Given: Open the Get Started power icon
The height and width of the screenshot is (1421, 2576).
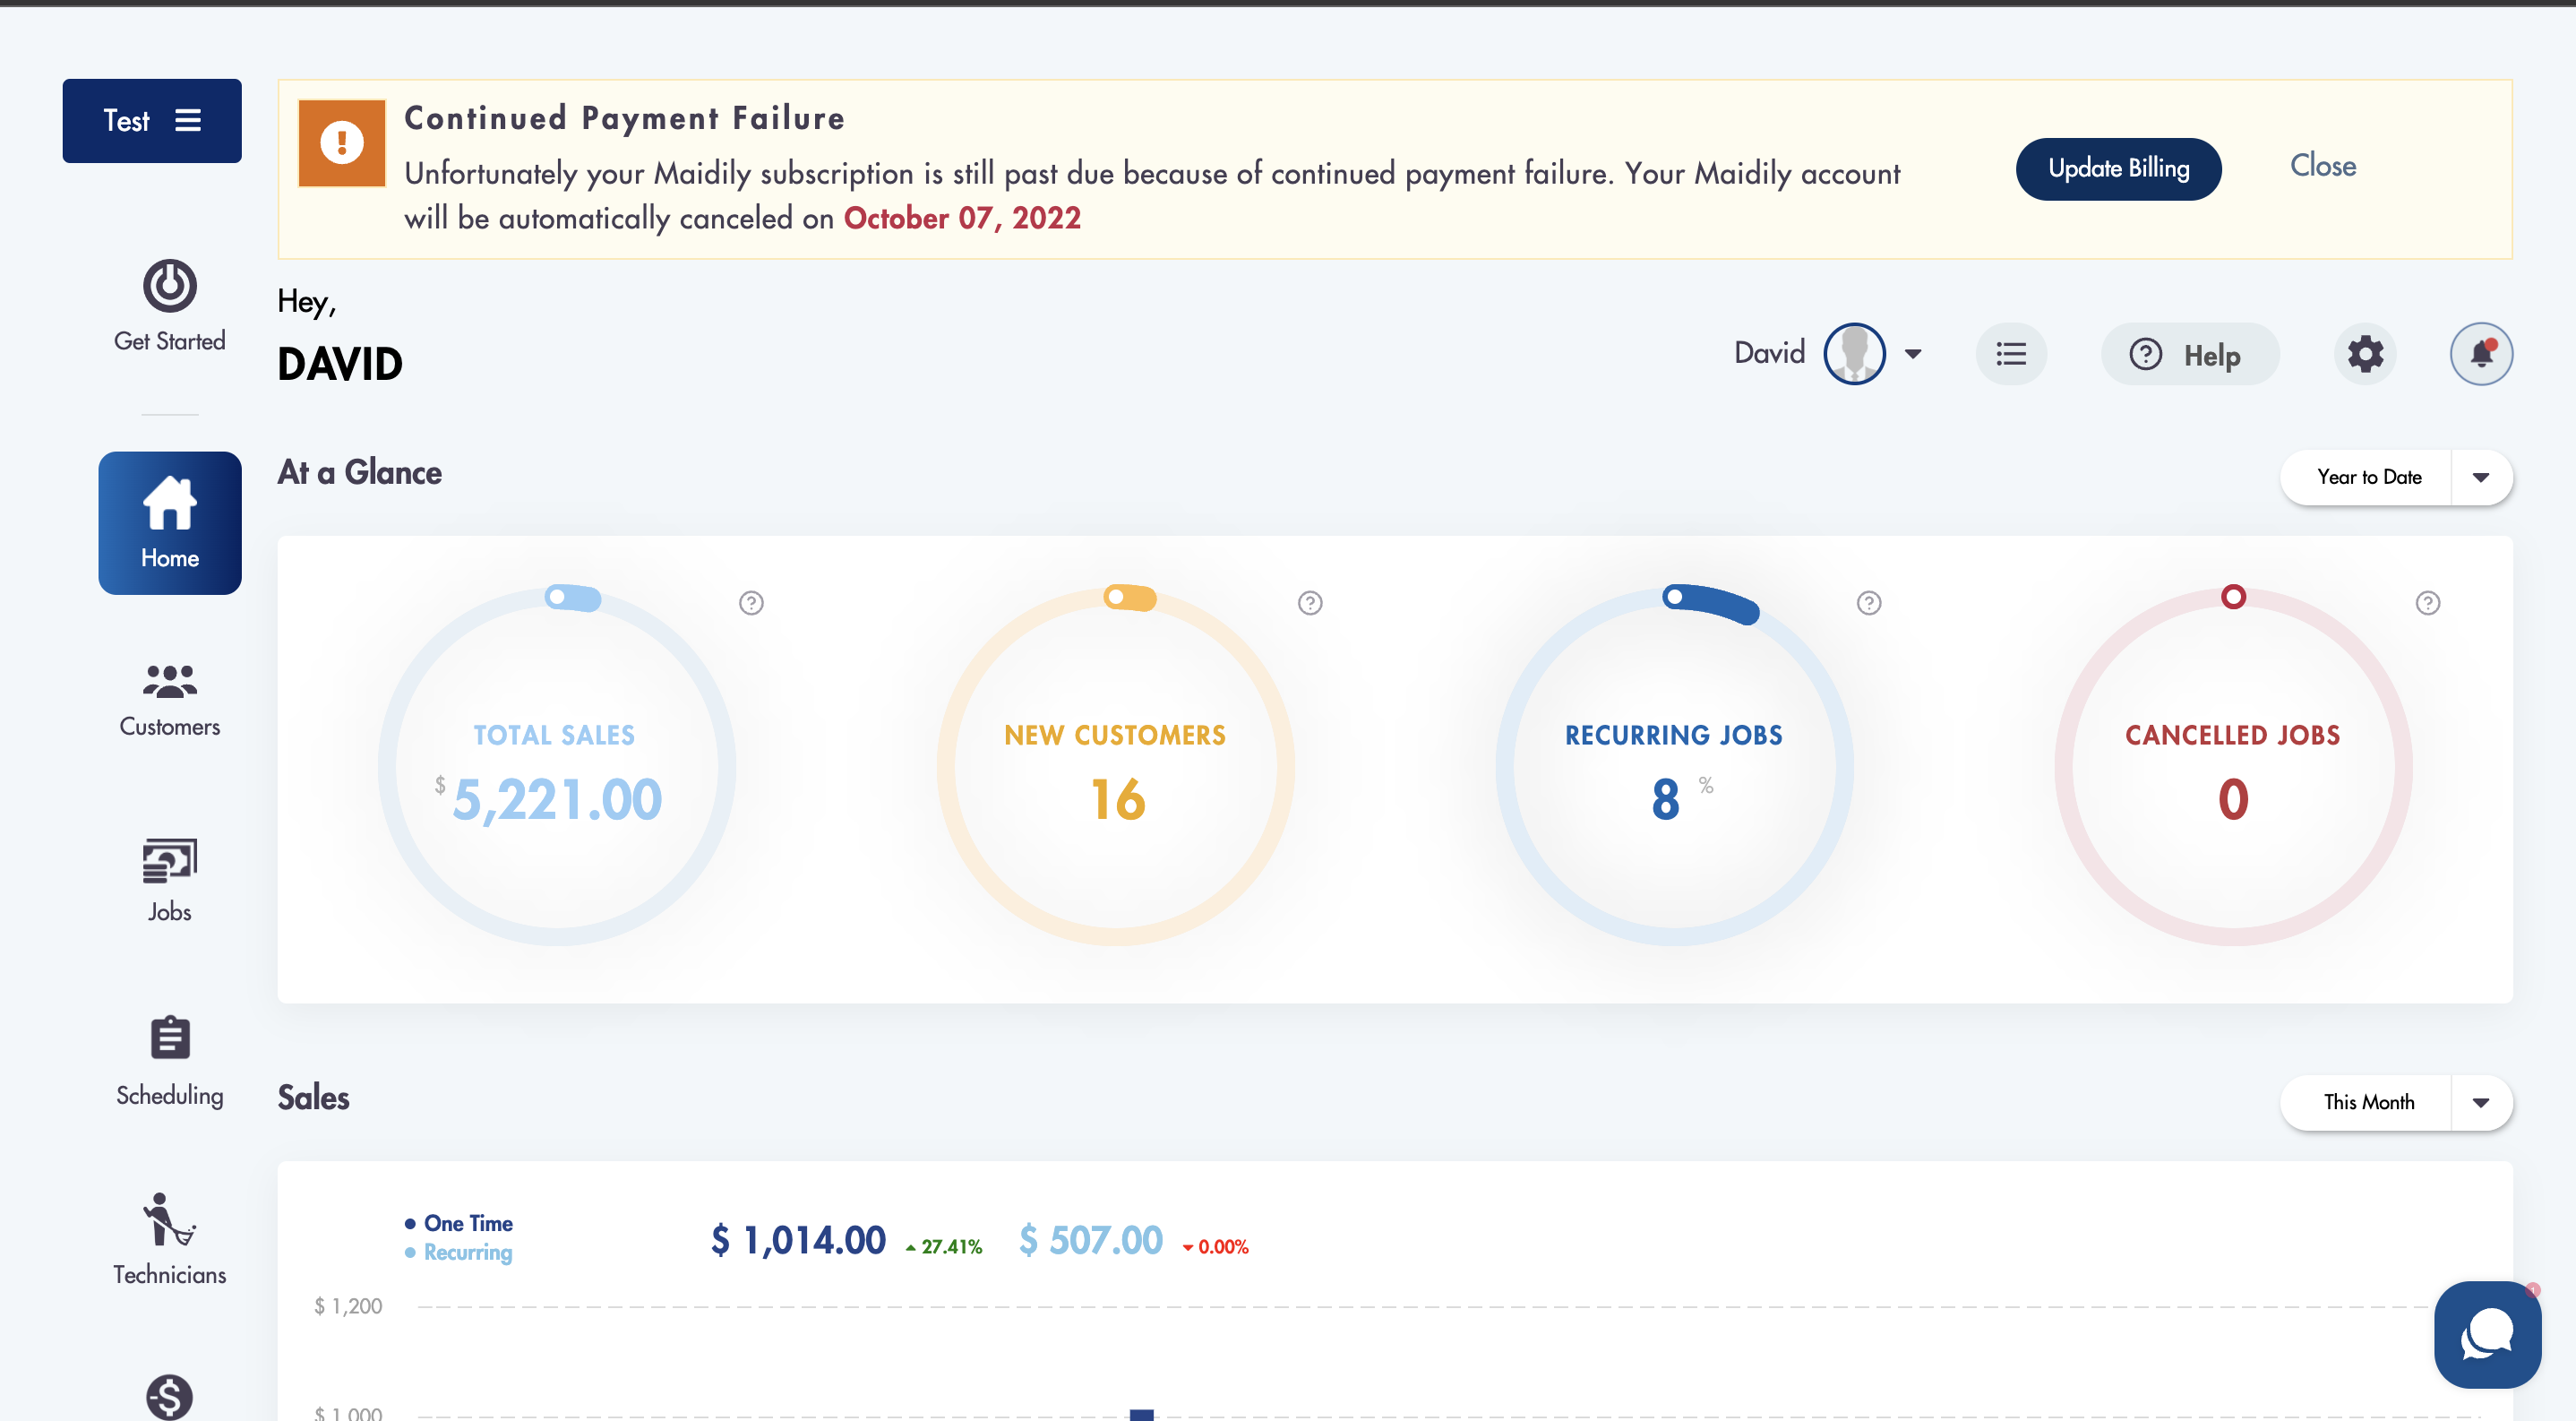Looking at the screenshot, I should click(169, 287).
